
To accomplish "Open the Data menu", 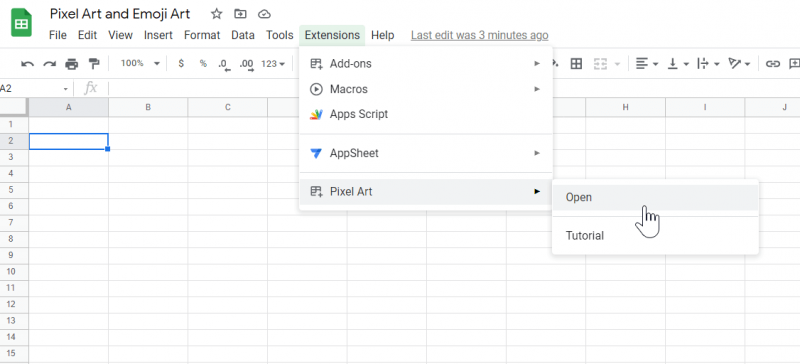I will click(x=243, y=35).
